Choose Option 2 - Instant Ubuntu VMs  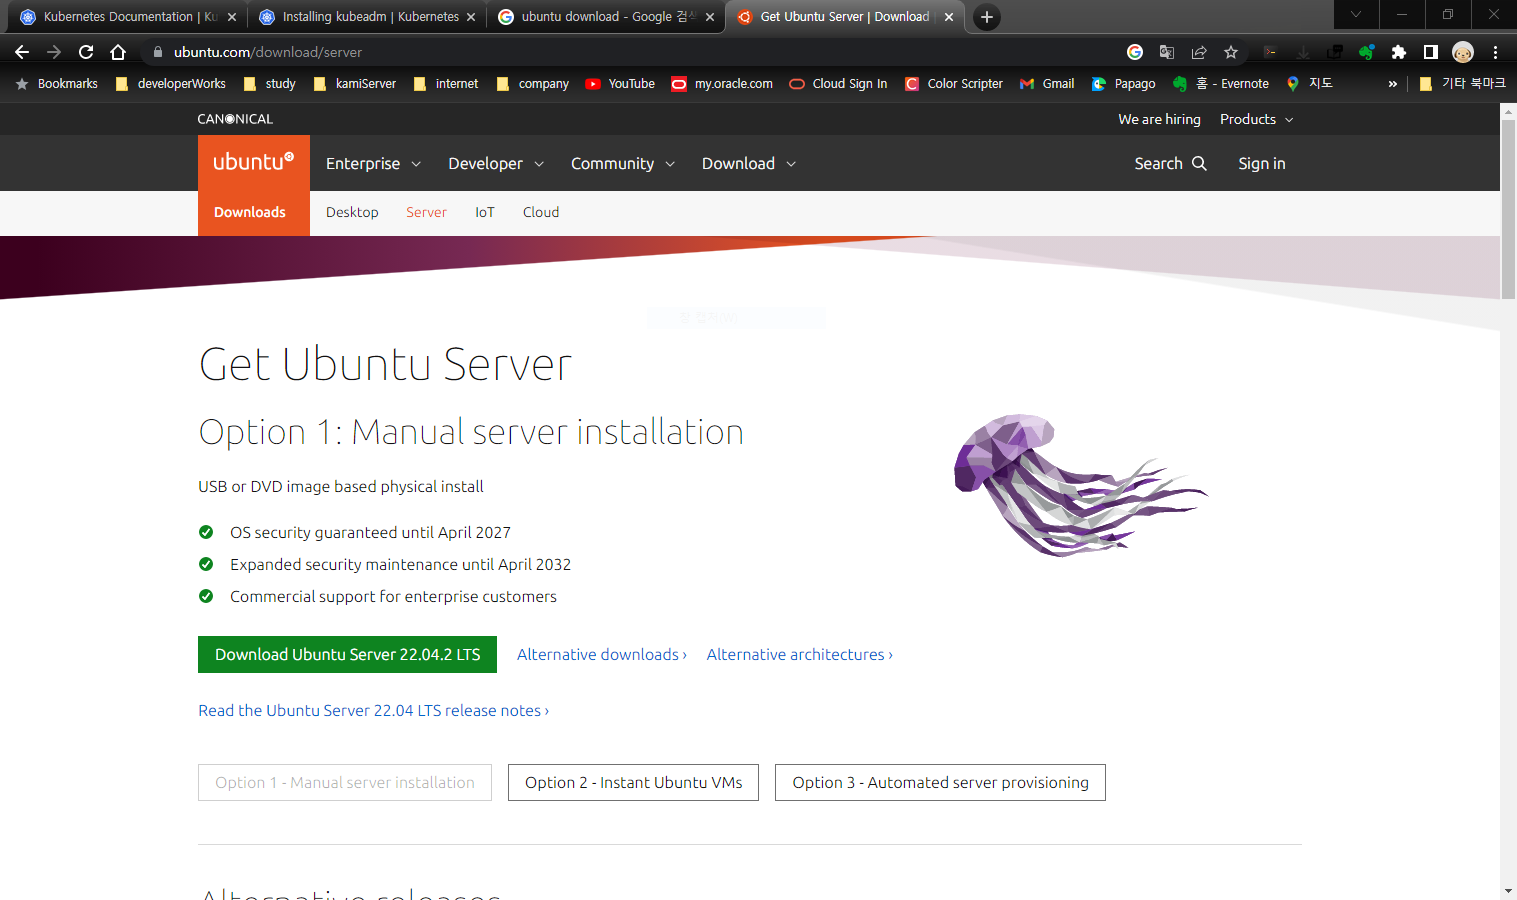(633, 782)
